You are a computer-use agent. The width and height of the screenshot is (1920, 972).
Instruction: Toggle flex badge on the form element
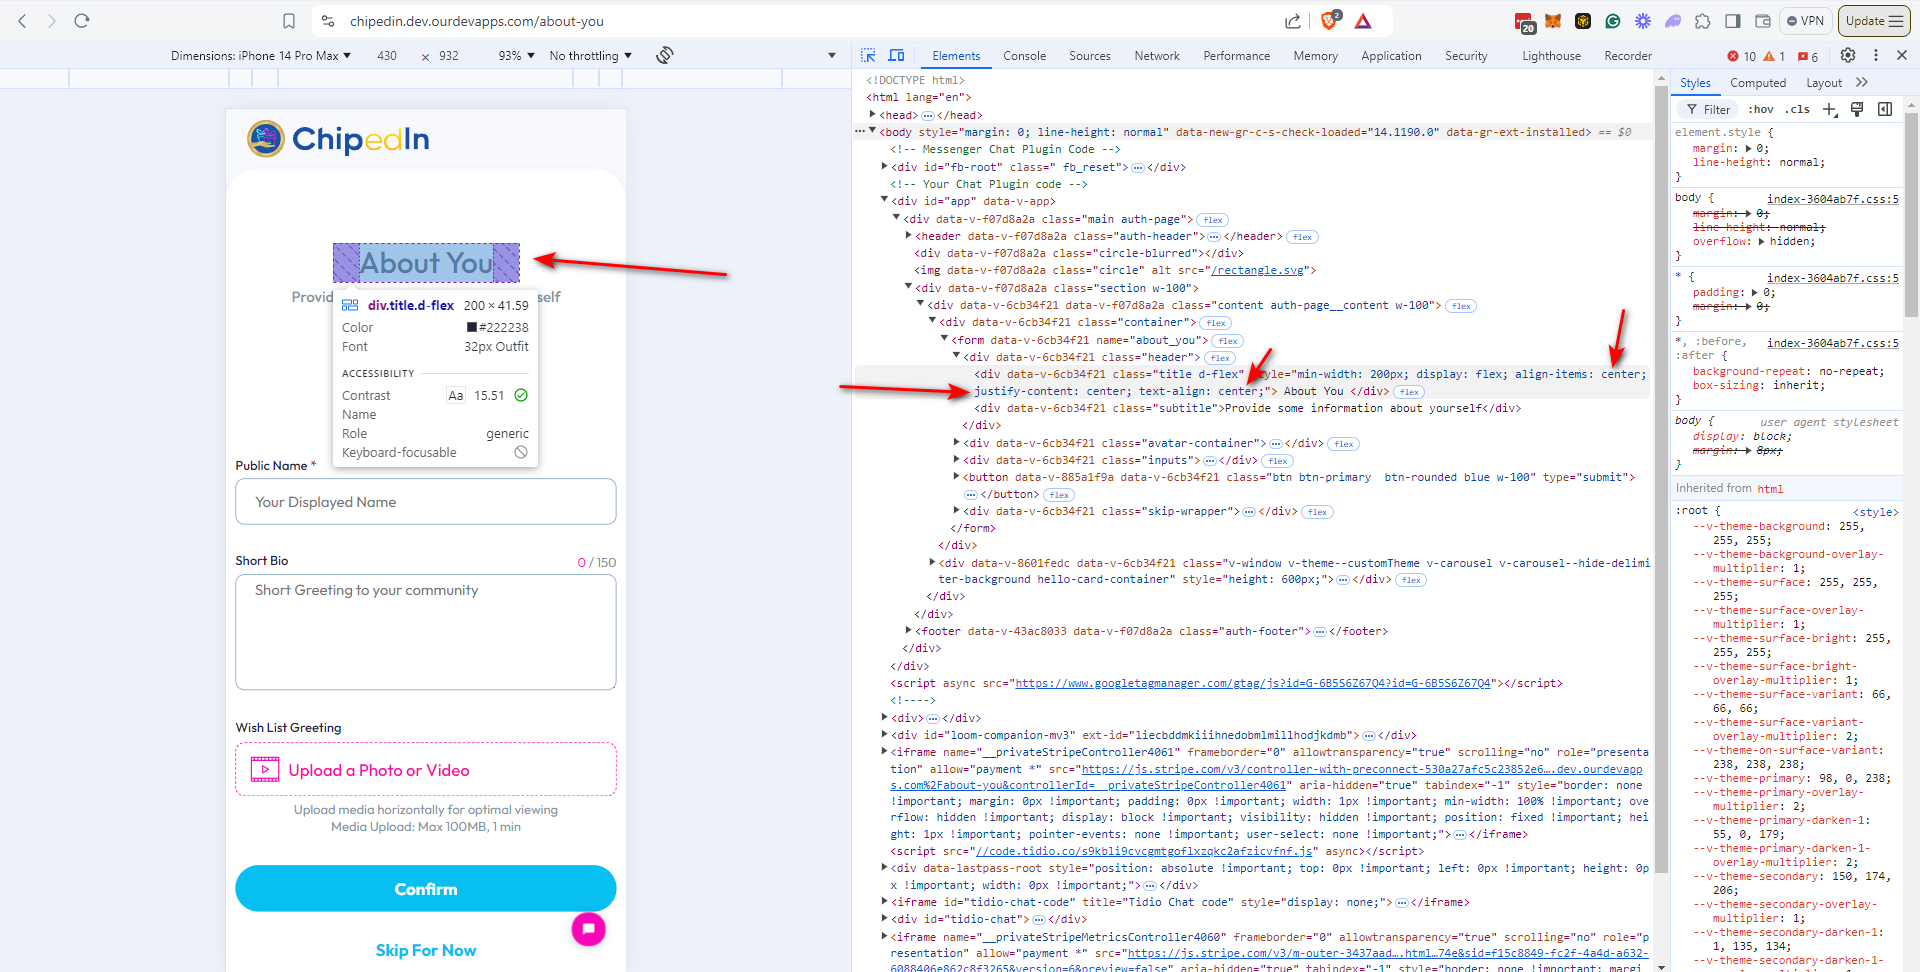tap(1228, 341)
